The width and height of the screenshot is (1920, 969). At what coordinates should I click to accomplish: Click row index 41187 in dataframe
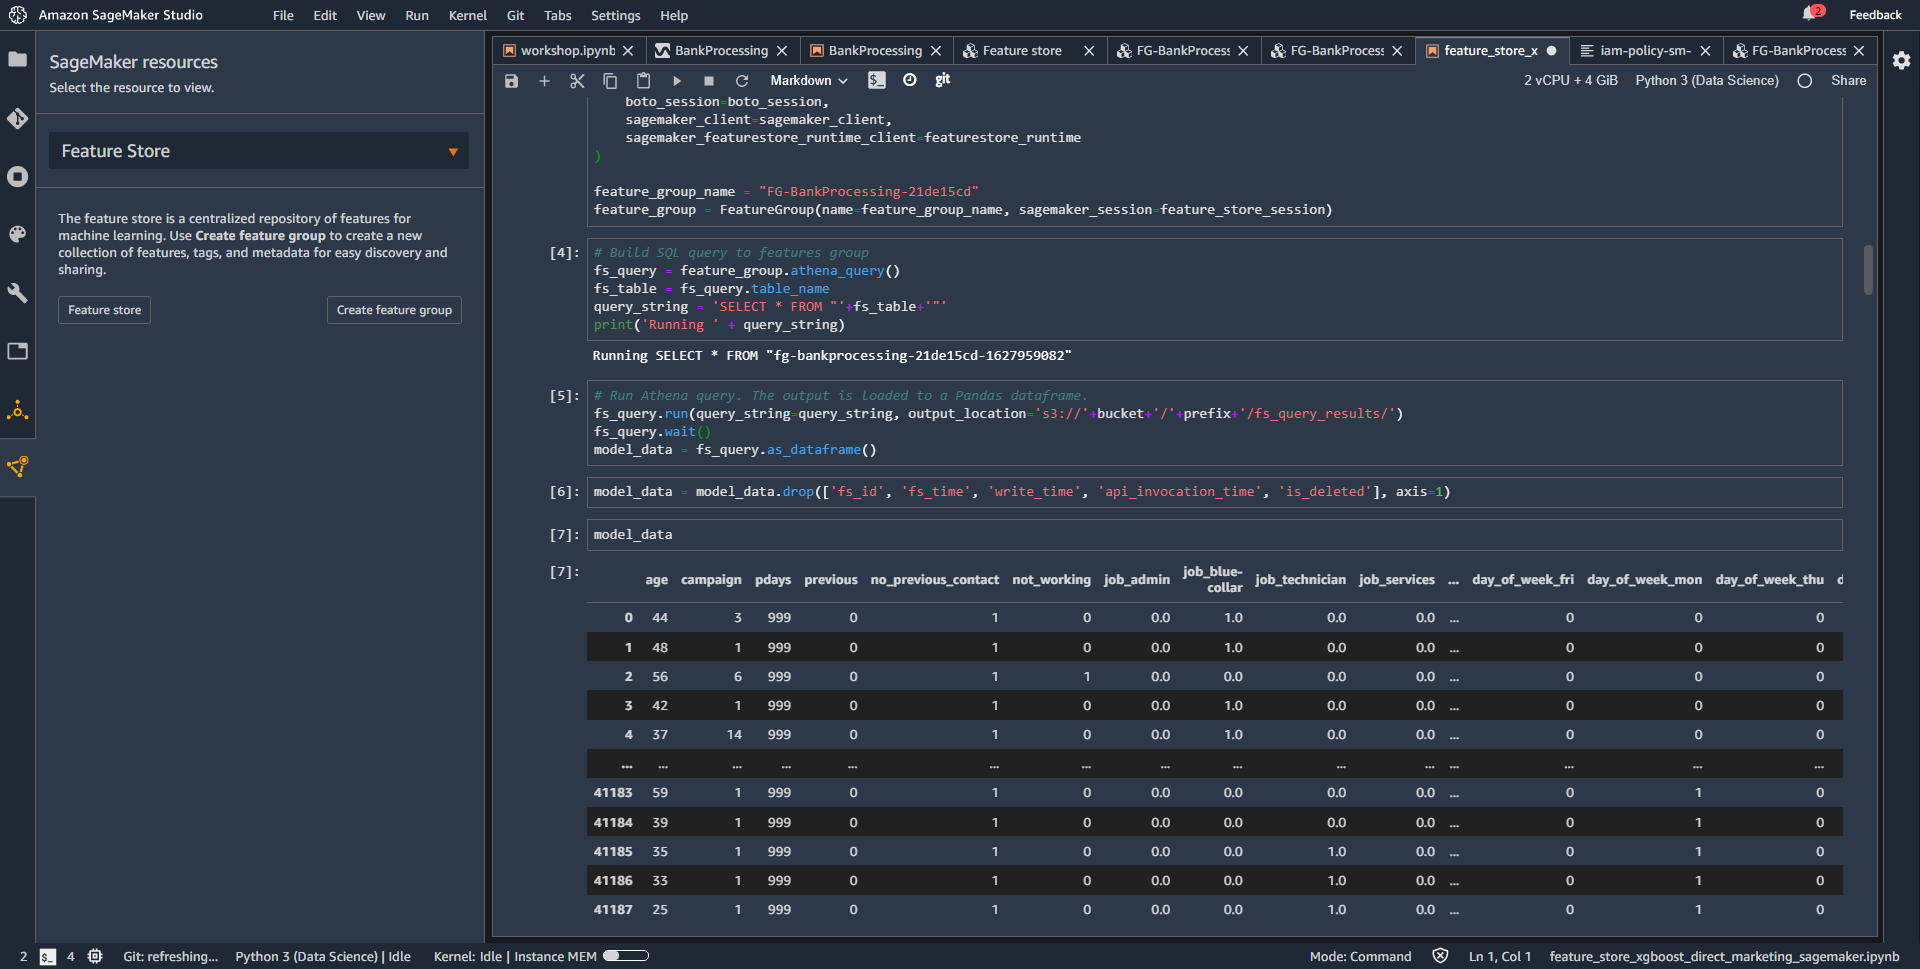tap(613, 910)
